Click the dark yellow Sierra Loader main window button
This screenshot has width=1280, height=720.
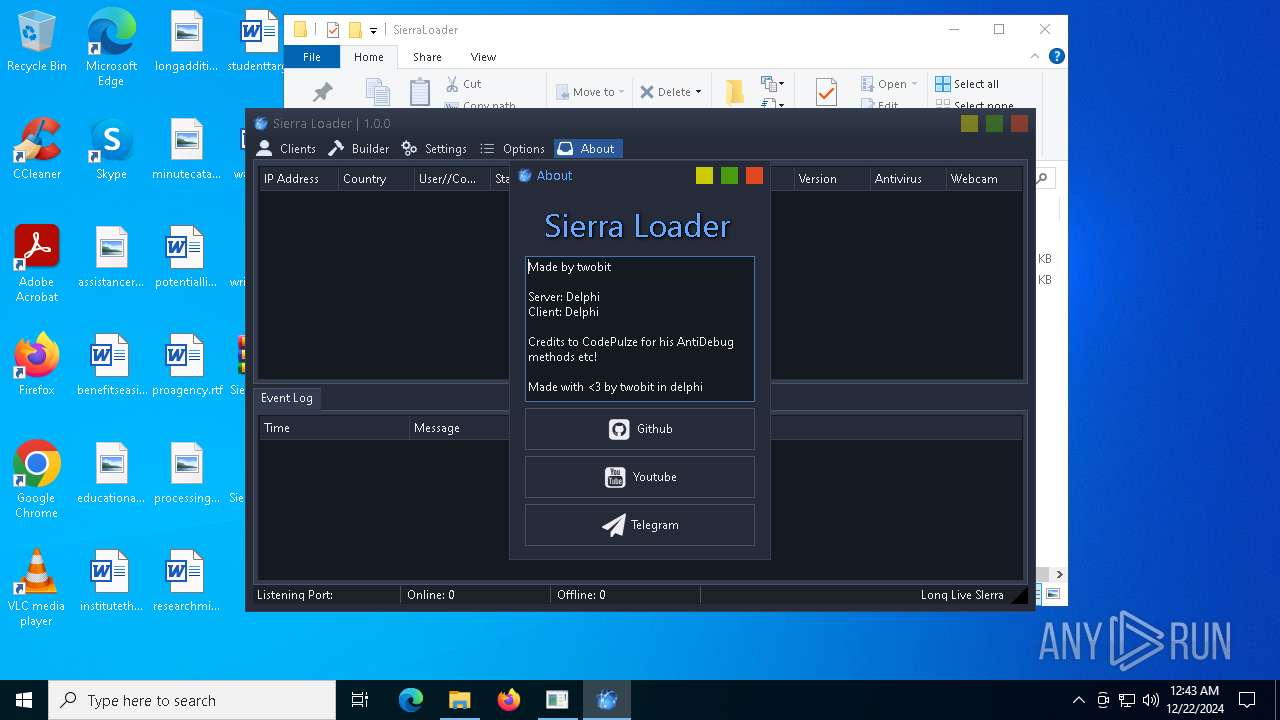969,124
